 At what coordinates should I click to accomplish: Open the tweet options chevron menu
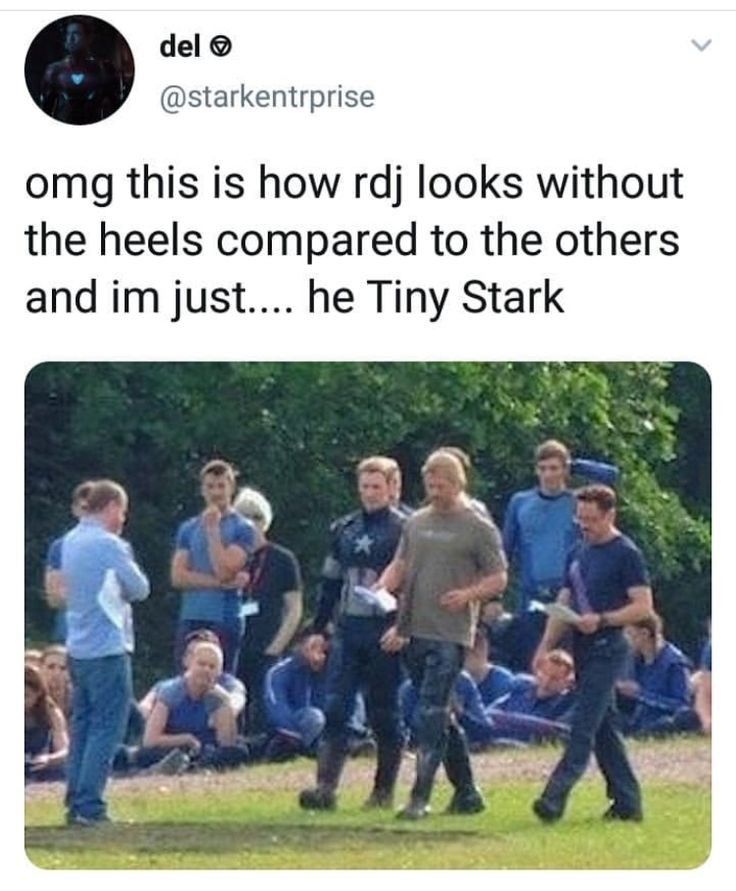coord(702,45)
